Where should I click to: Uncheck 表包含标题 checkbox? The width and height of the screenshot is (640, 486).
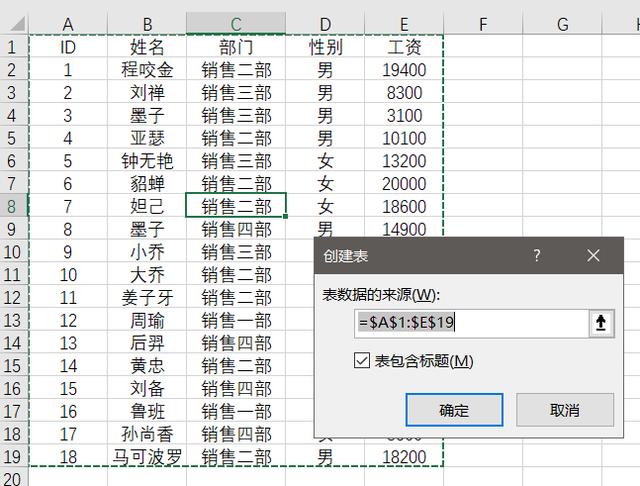(362, 361)
